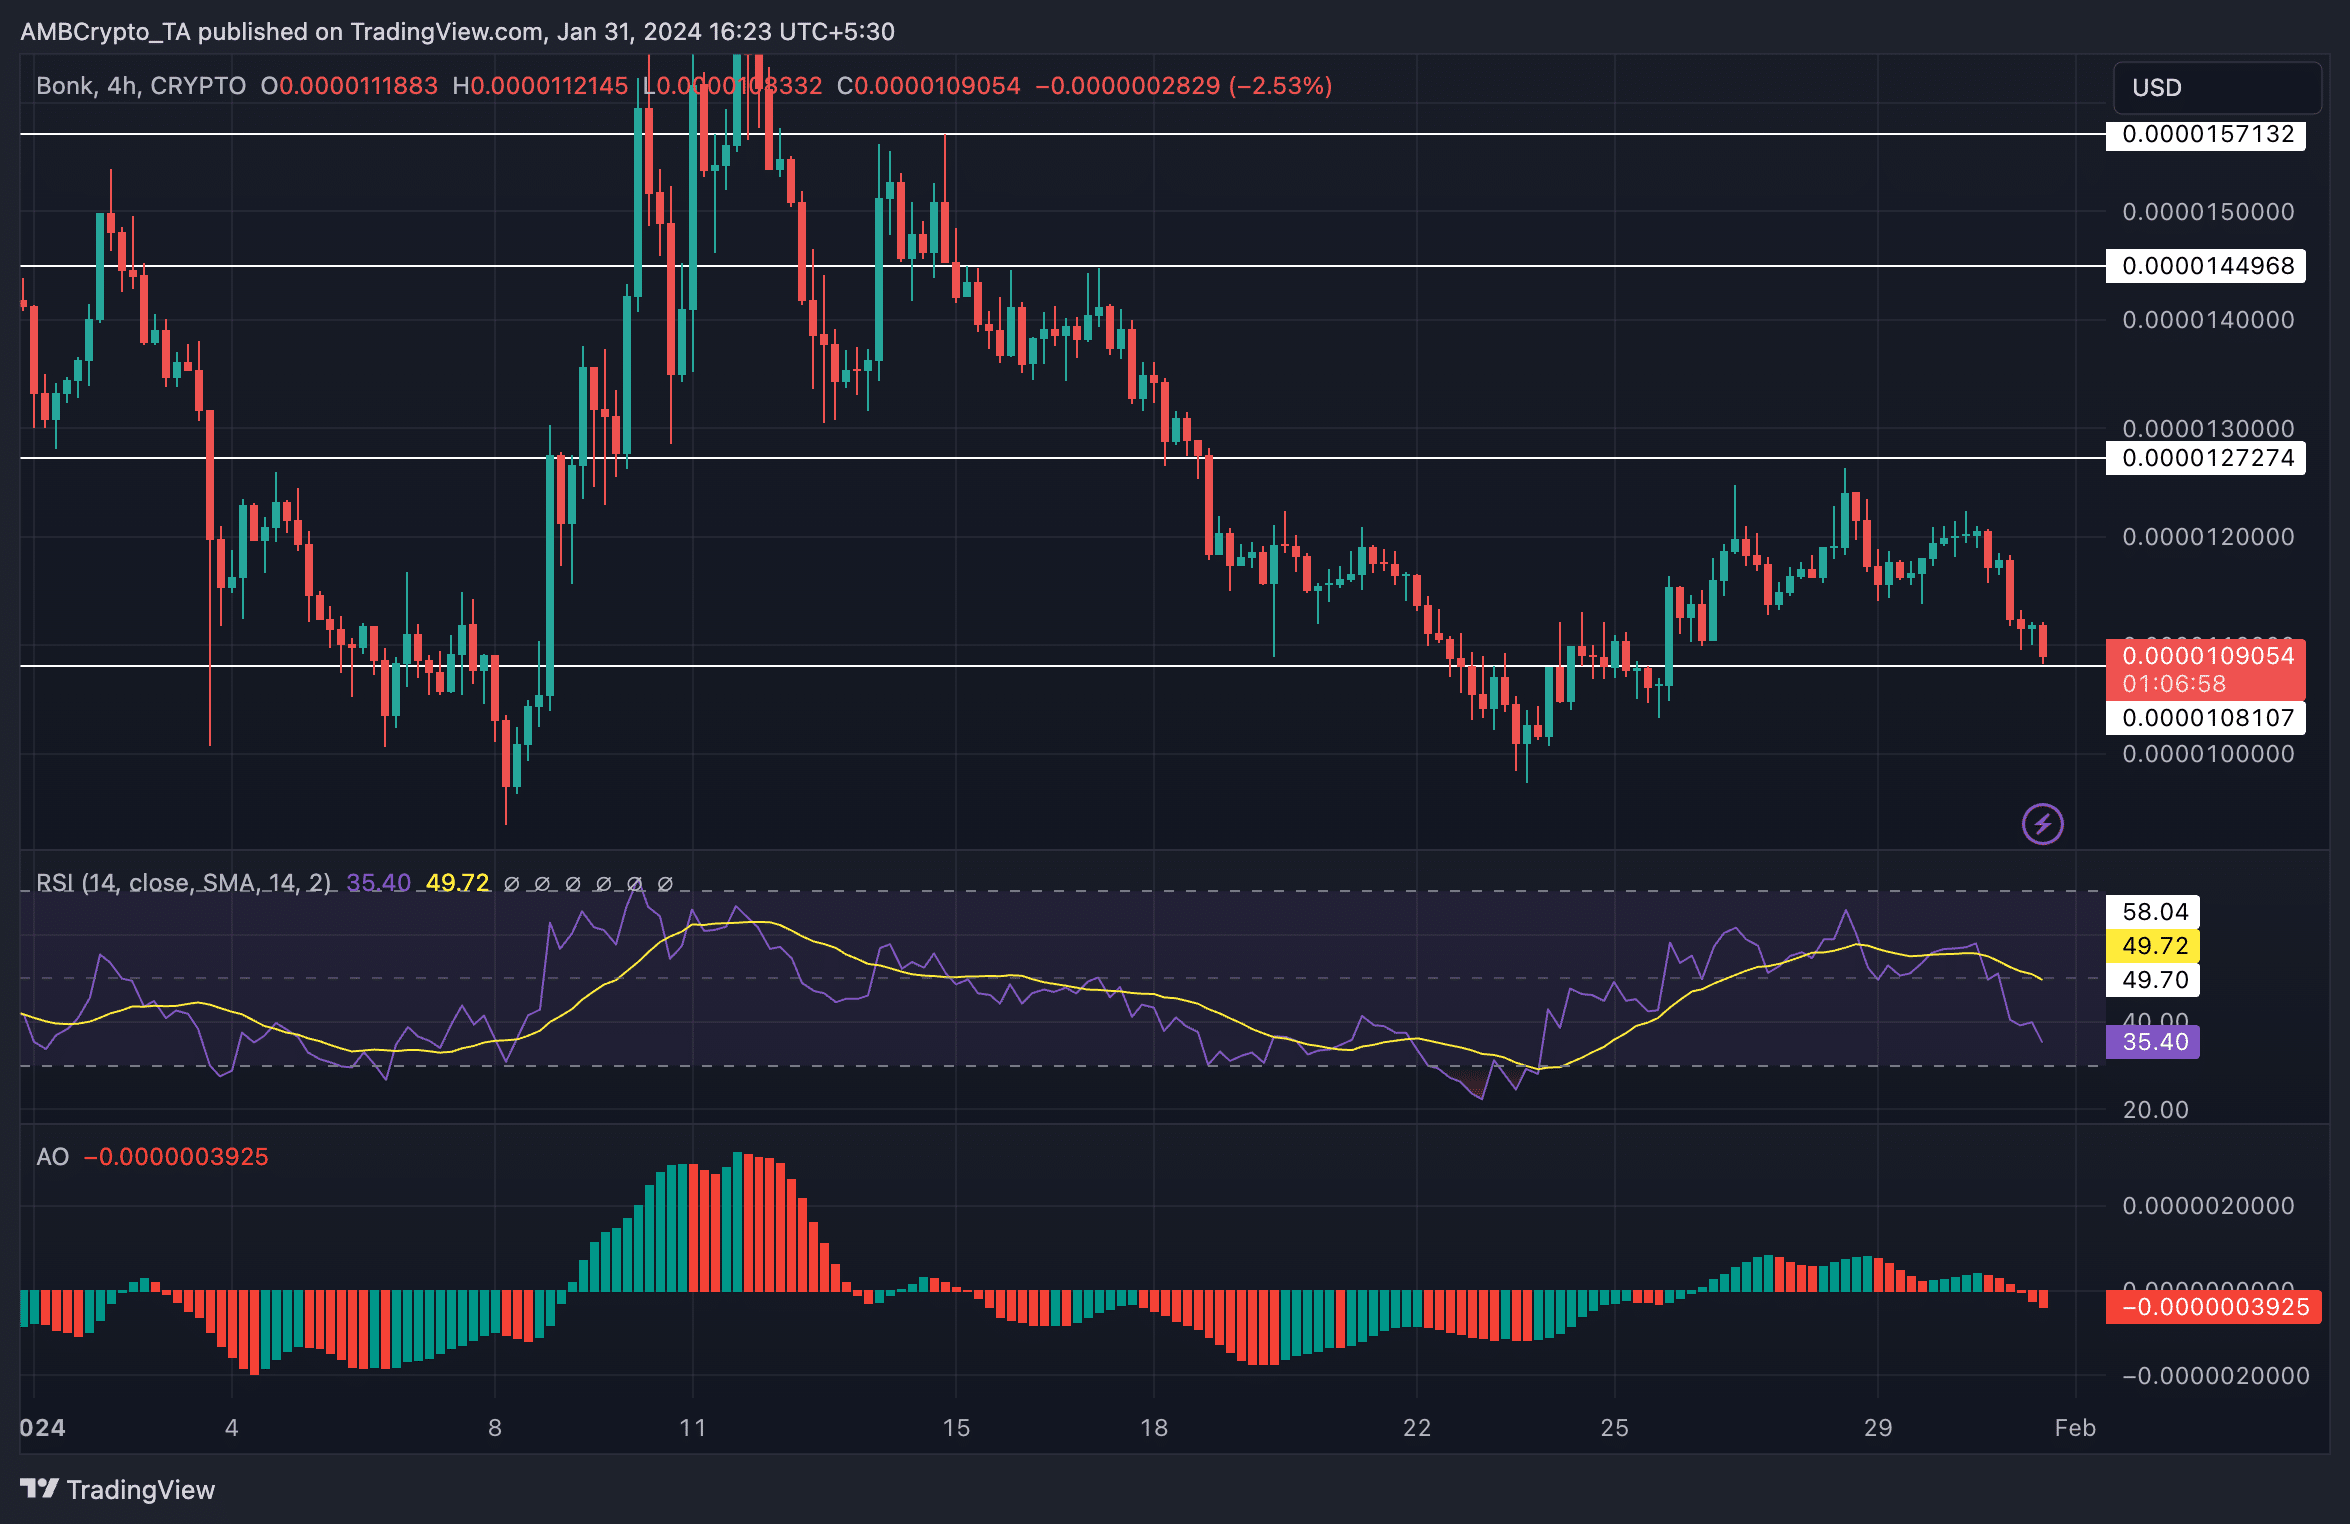Click the 0.0000144968 price level label
The width and height of the screenshot is (2350, 1524).
(2205, 266)
